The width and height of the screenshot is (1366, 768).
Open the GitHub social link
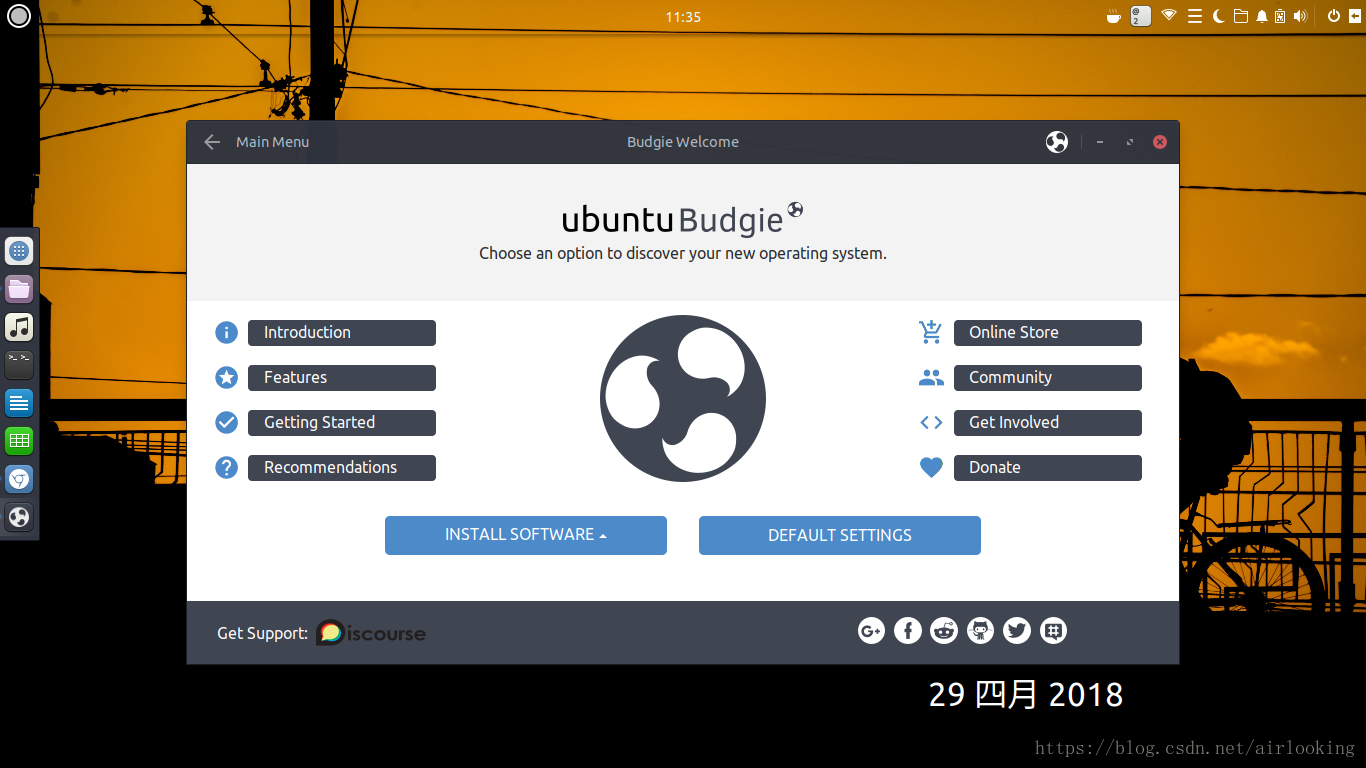(x=981, y=631)
